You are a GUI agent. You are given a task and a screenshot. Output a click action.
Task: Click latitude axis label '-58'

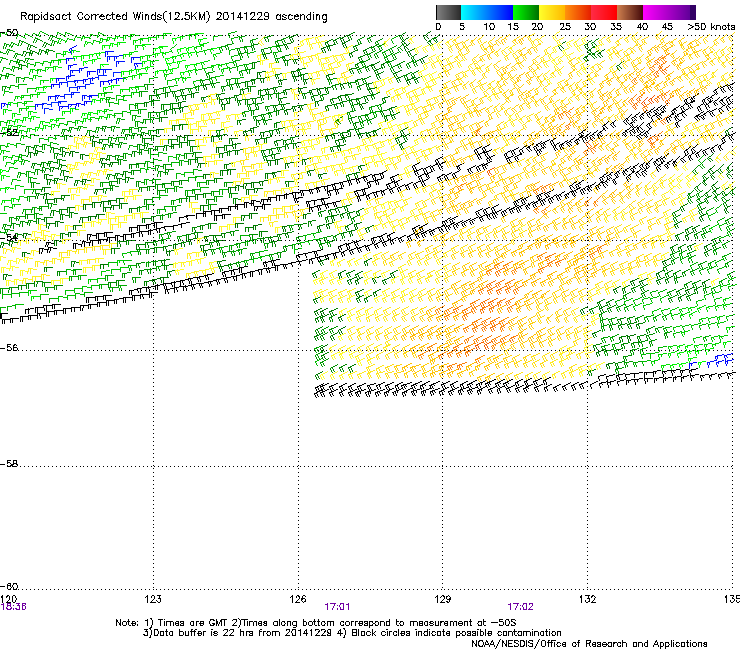pos(9,464)
